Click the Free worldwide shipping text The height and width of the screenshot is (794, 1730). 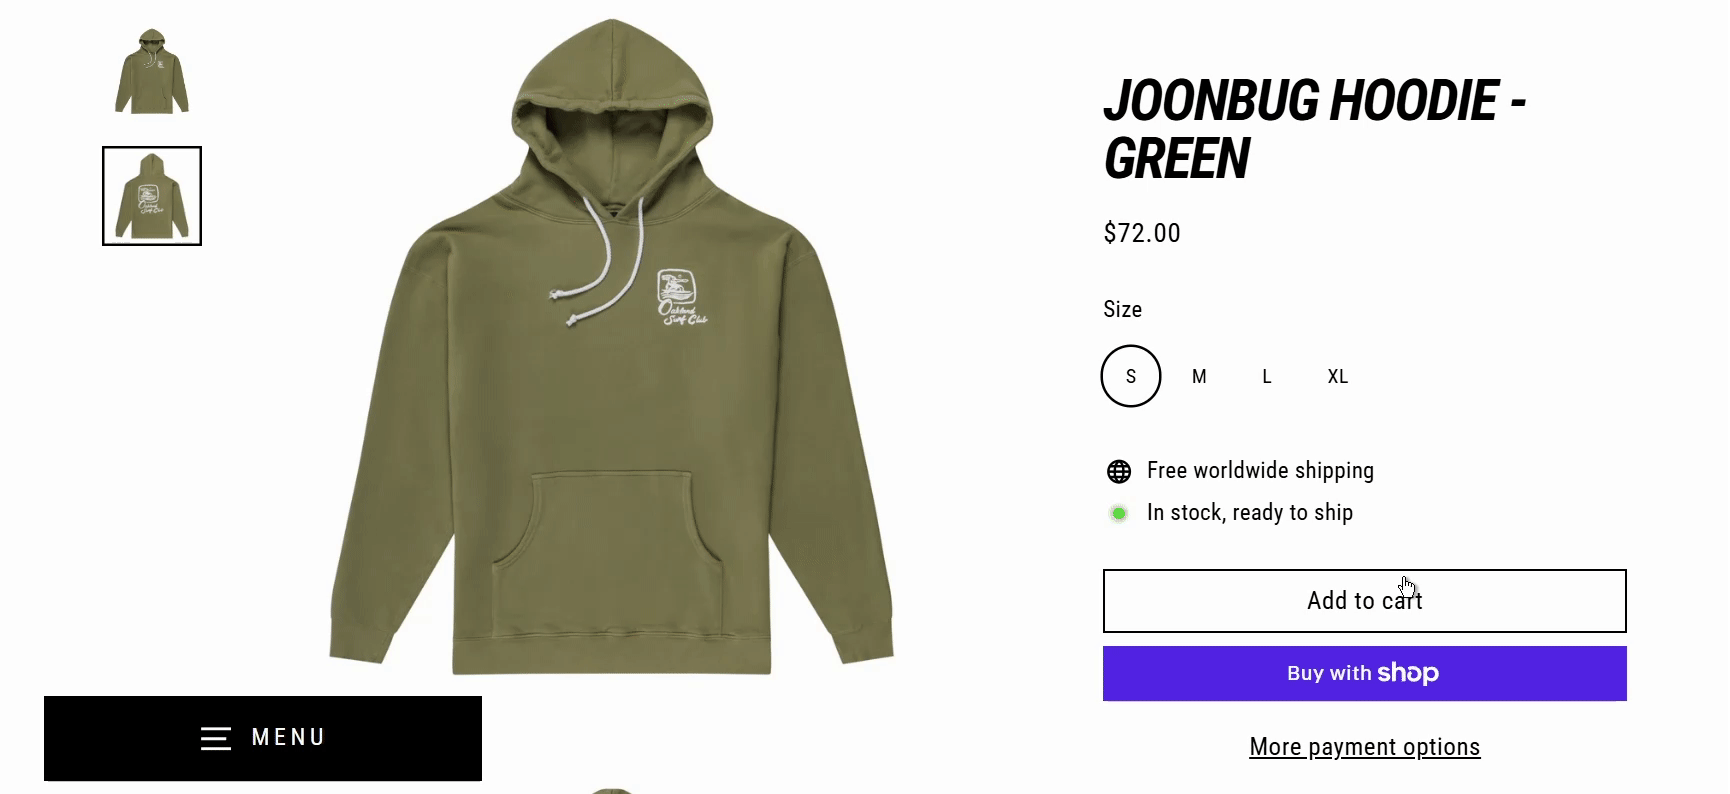1260,471
